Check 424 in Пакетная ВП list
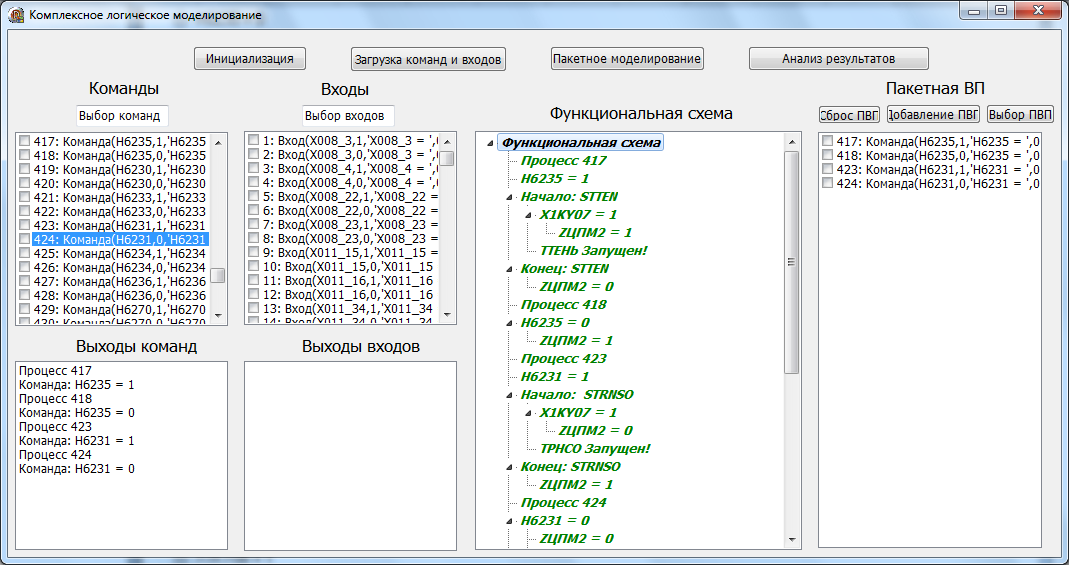The height and width of the screenshot is (565, 1069). (828, 183)
